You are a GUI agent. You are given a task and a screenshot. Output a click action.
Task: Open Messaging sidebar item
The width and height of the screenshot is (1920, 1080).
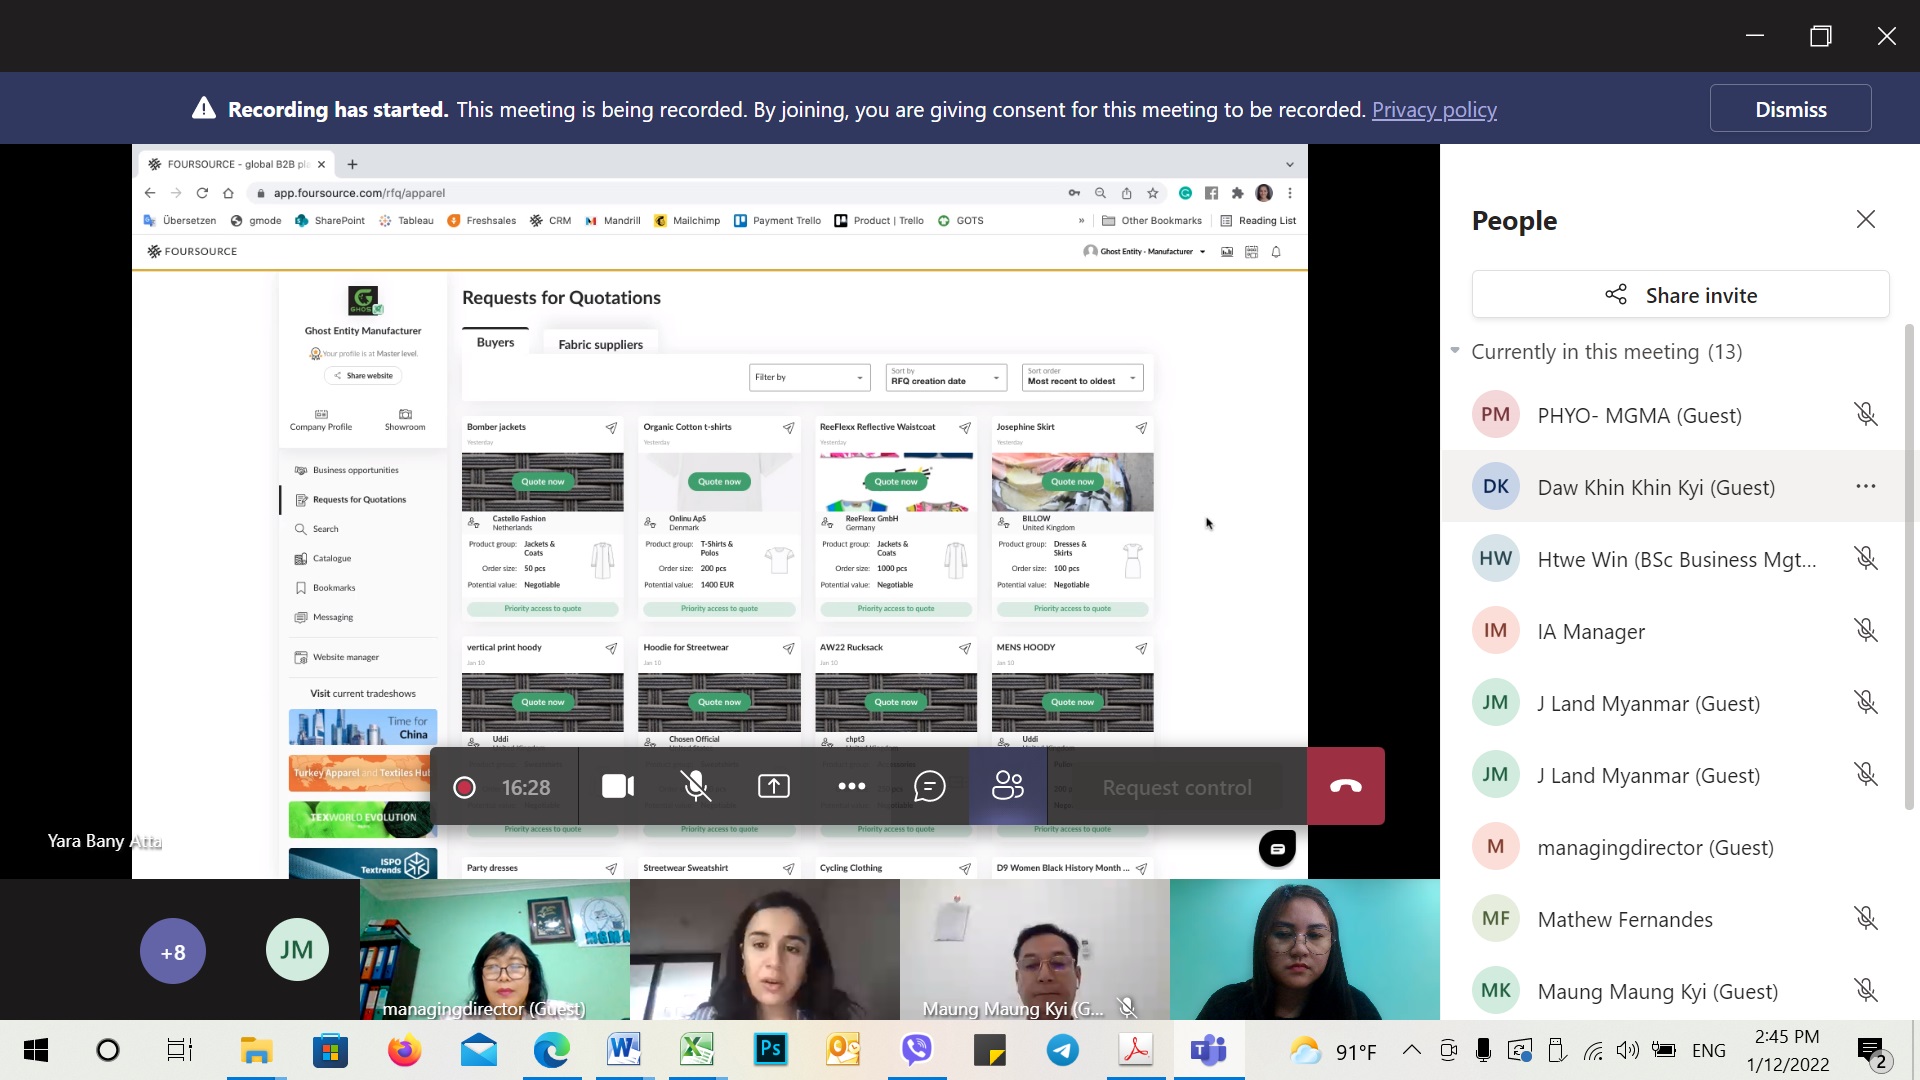(333, 617)
